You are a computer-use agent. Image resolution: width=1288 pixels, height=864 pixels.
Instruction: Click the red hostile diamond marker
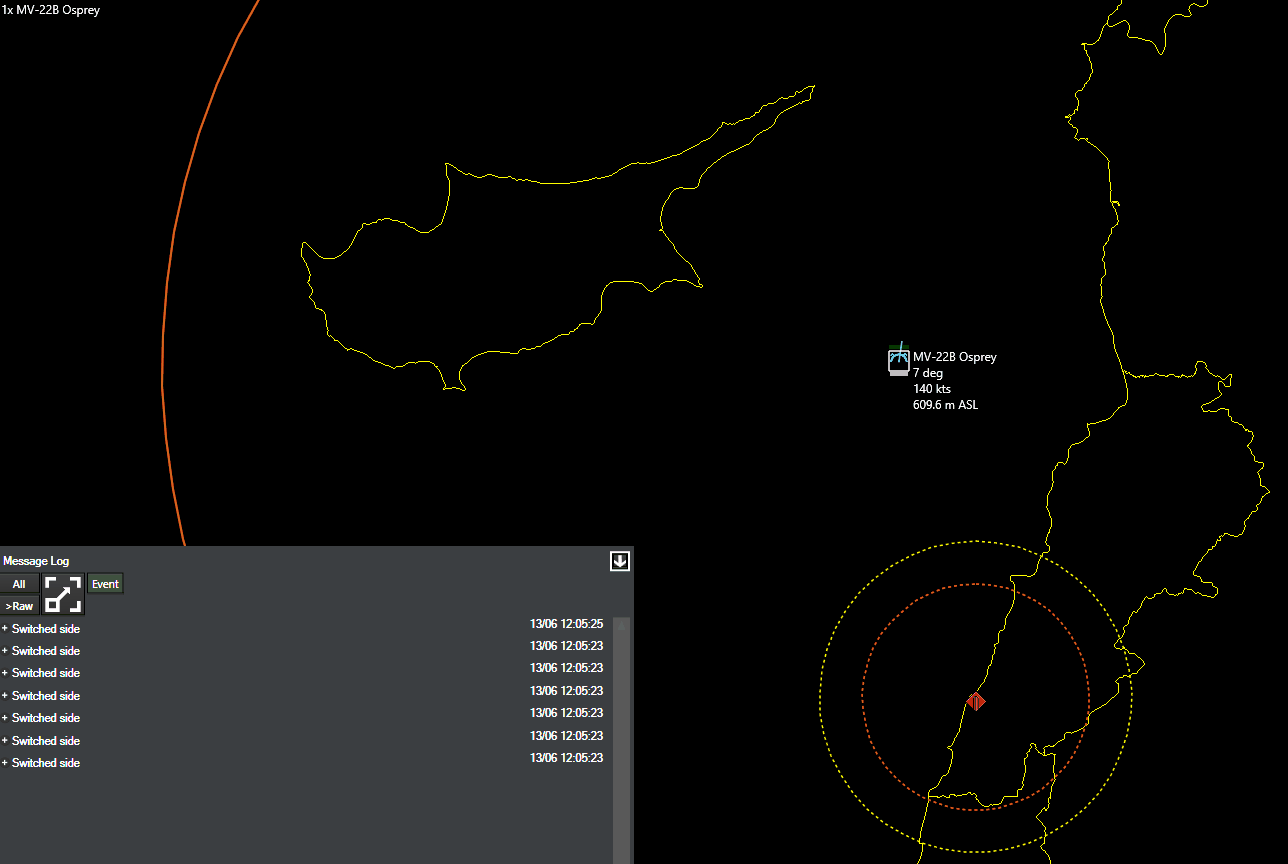pos(976,702)
